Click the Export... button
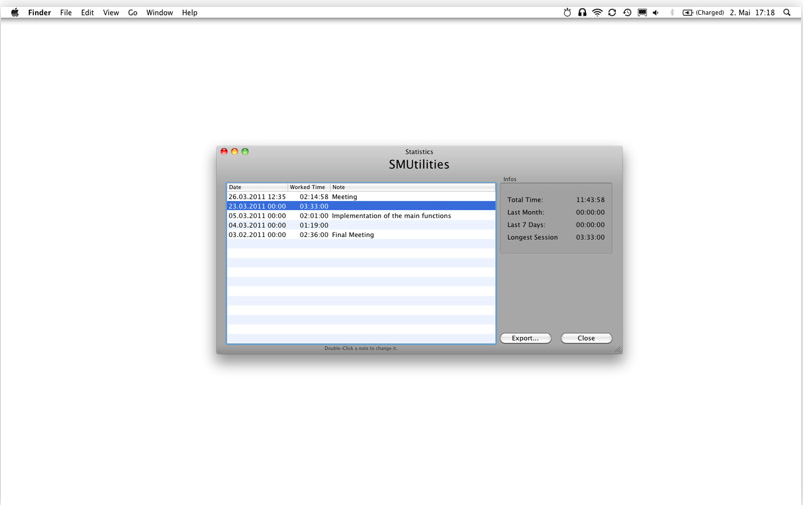The height and width of the screenshot is (505, 803). 525,338
